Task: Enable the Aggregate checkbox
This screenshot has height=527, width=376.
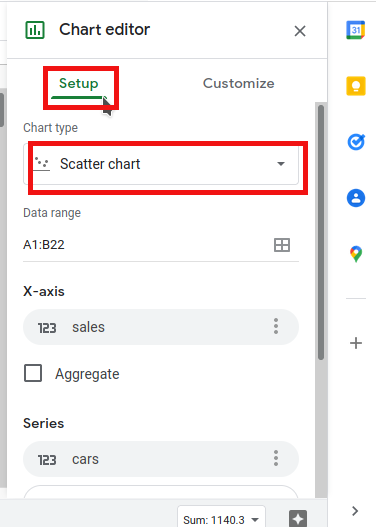Action: pyautogui.click(x=33, y=373)
